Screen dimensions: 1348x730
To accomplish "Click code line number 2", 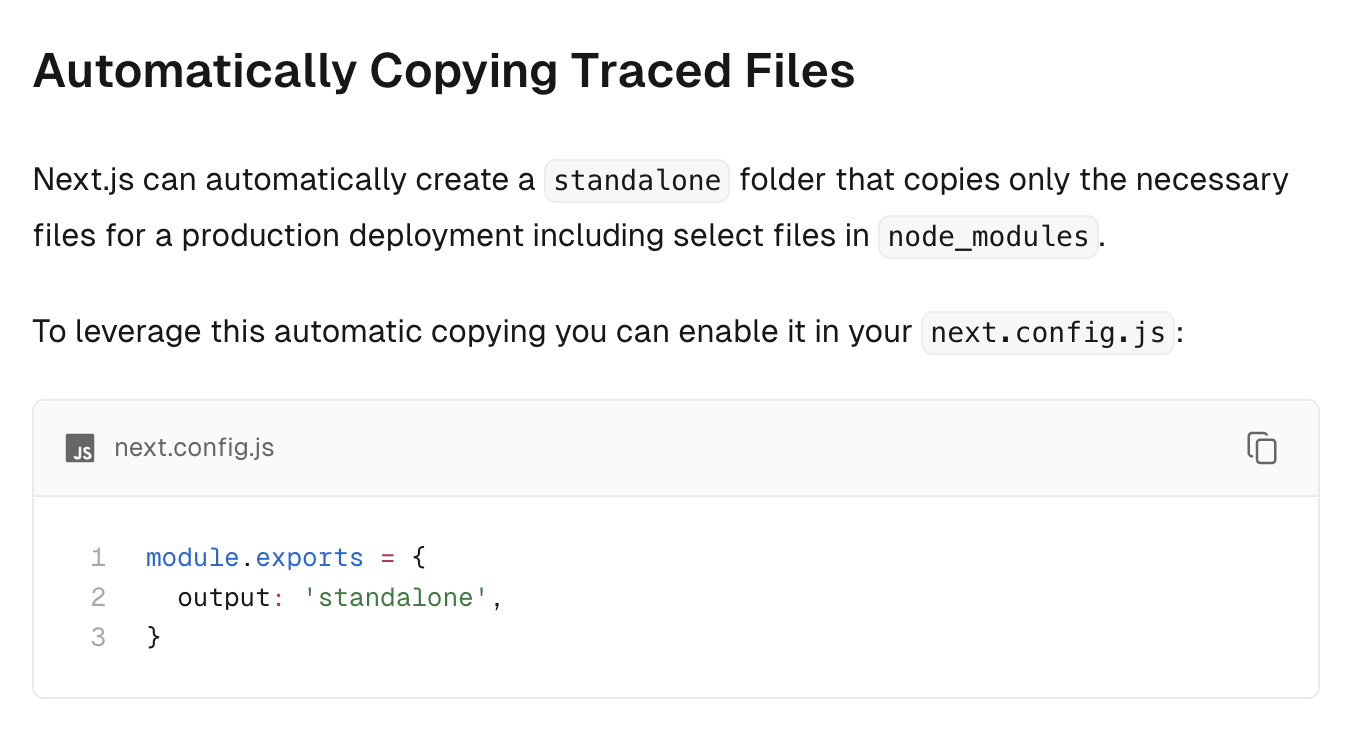I will [98, 597].
